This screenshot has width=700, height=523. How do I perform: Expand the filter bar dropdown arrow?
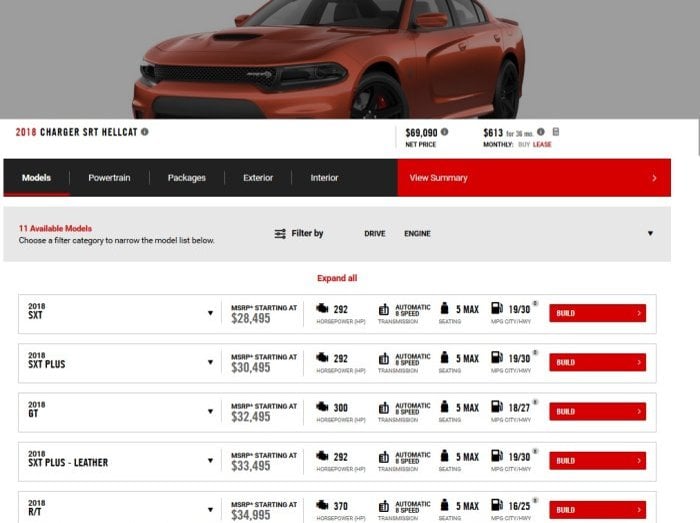point(650,233)
